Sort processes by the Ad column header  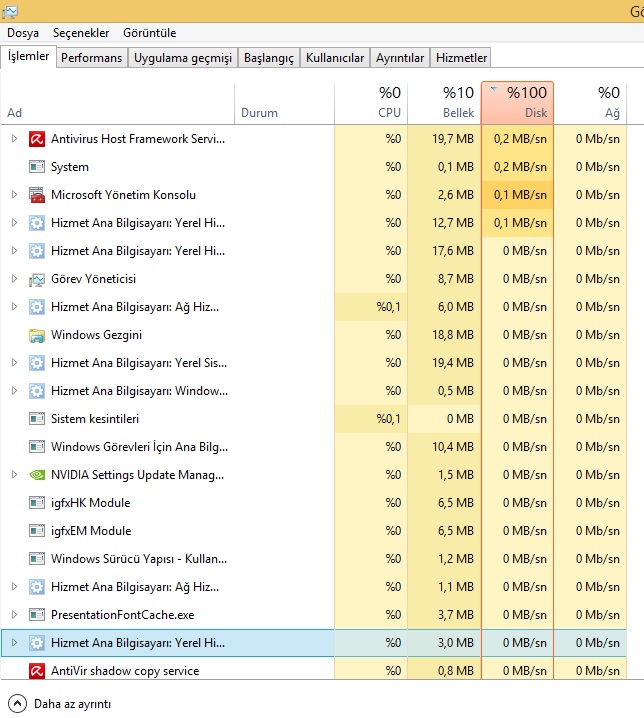117,103
